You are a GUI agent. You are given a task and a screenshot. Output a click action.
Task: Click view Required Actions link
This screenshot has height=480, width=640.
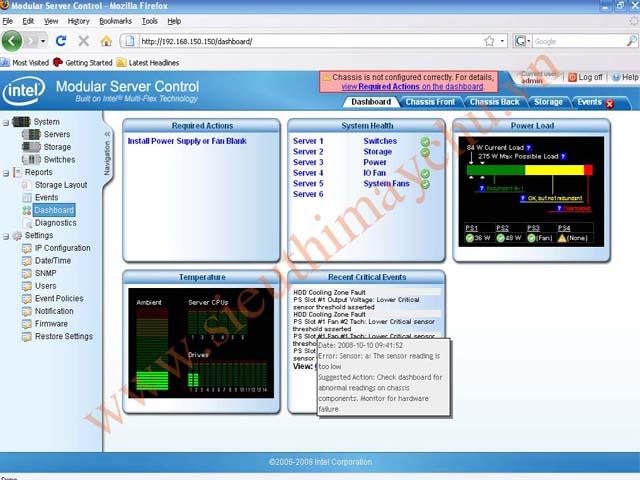point(412,87)
